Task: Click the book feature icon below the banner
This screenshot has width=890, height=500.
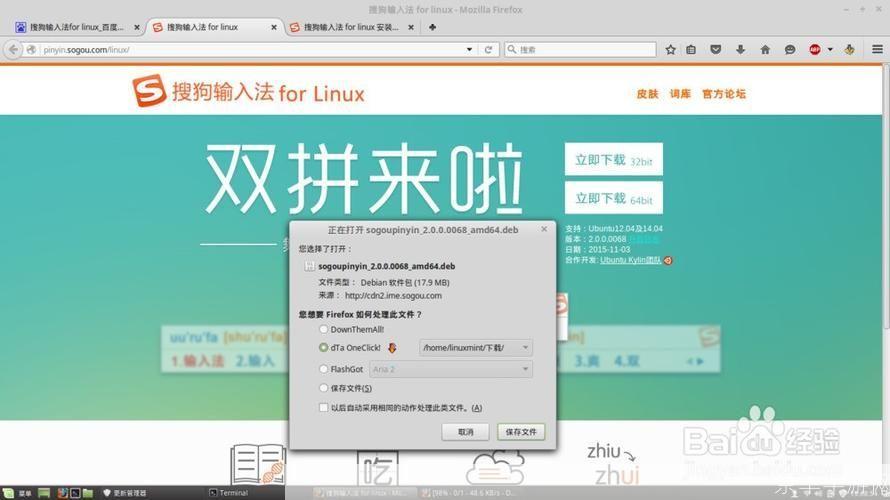Action: tap(258, 464)
